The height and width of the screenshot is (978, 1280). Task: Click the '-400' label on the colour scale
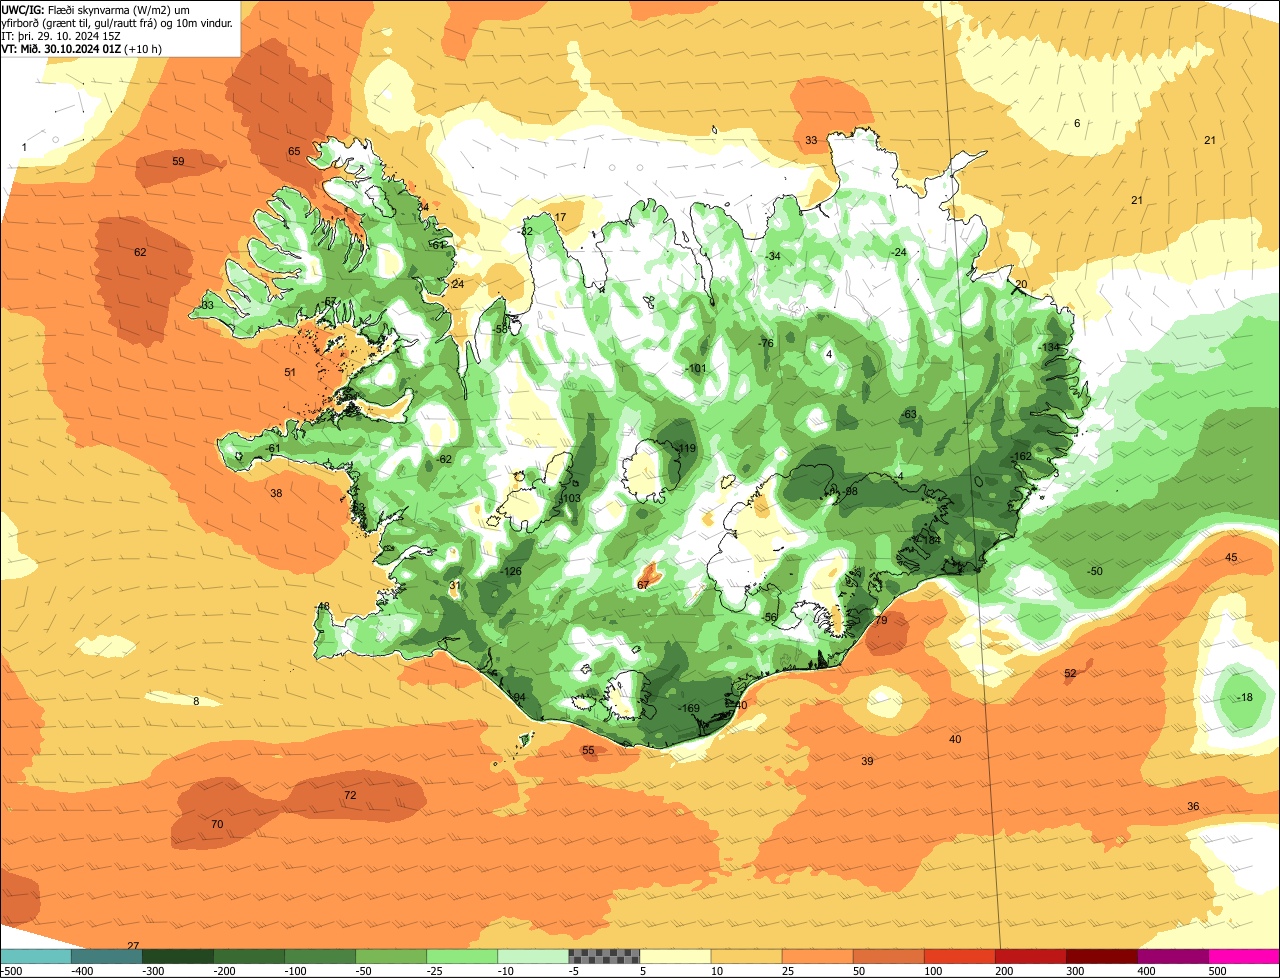(x=82, y=970)
